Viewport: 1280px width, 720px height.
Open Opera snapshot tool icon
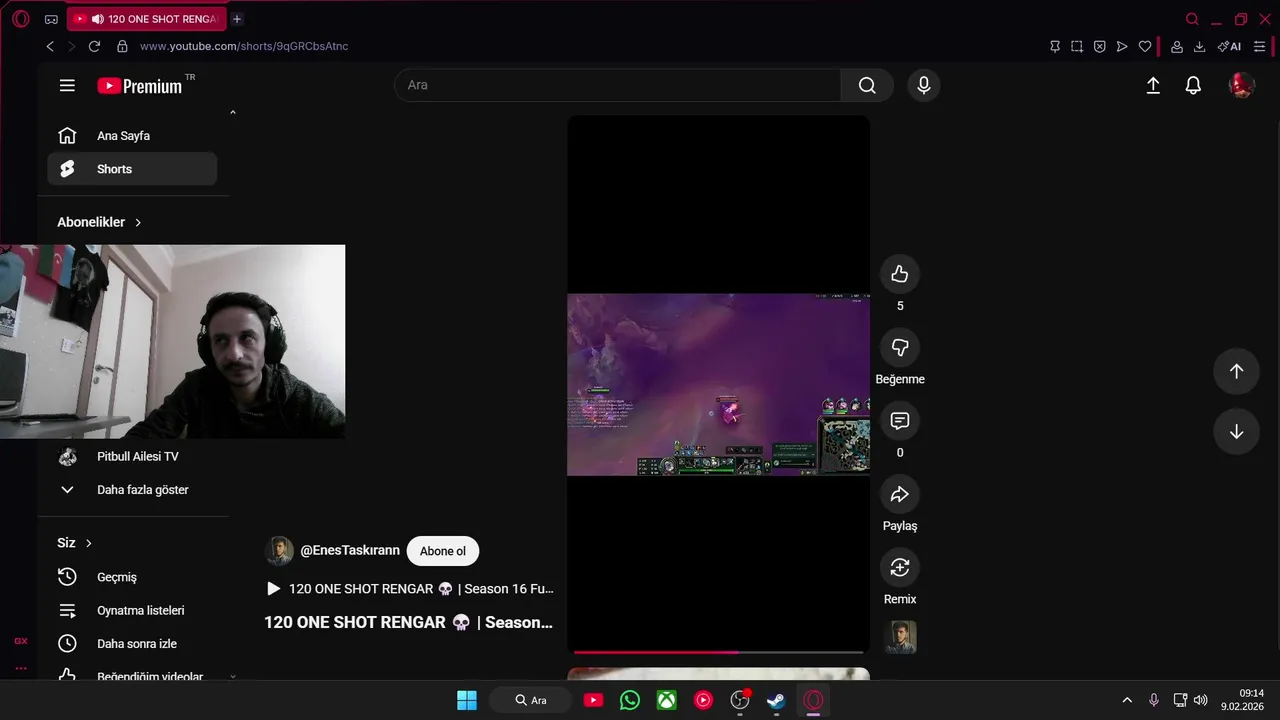[x=1077, y=46]
